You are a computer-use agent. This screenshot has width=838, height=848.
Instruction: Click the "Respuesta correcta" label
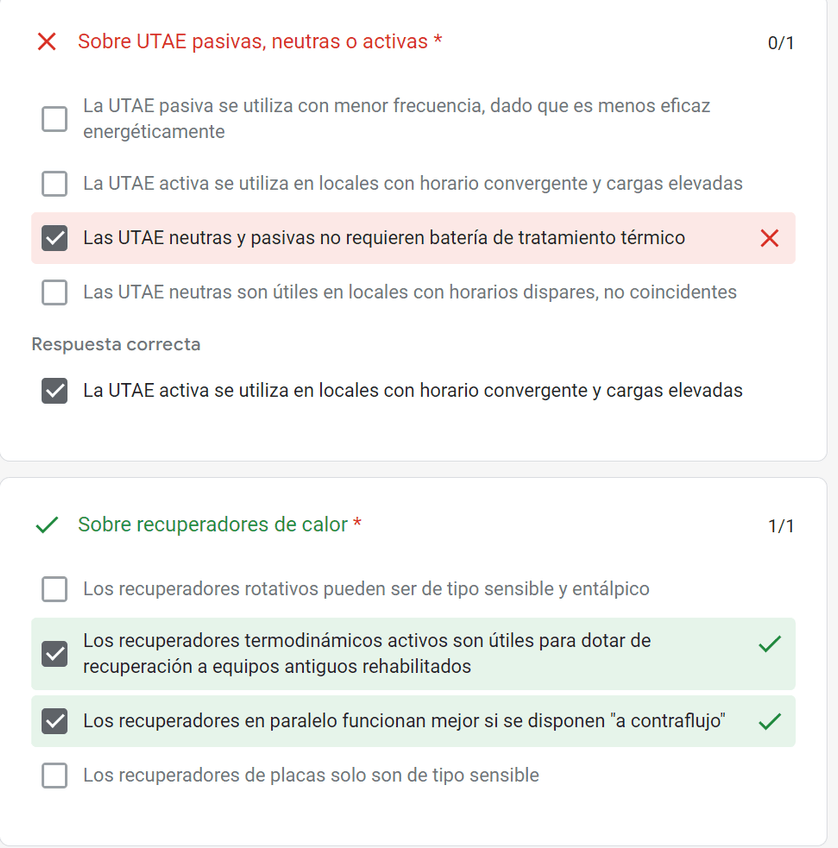[116, 344]
